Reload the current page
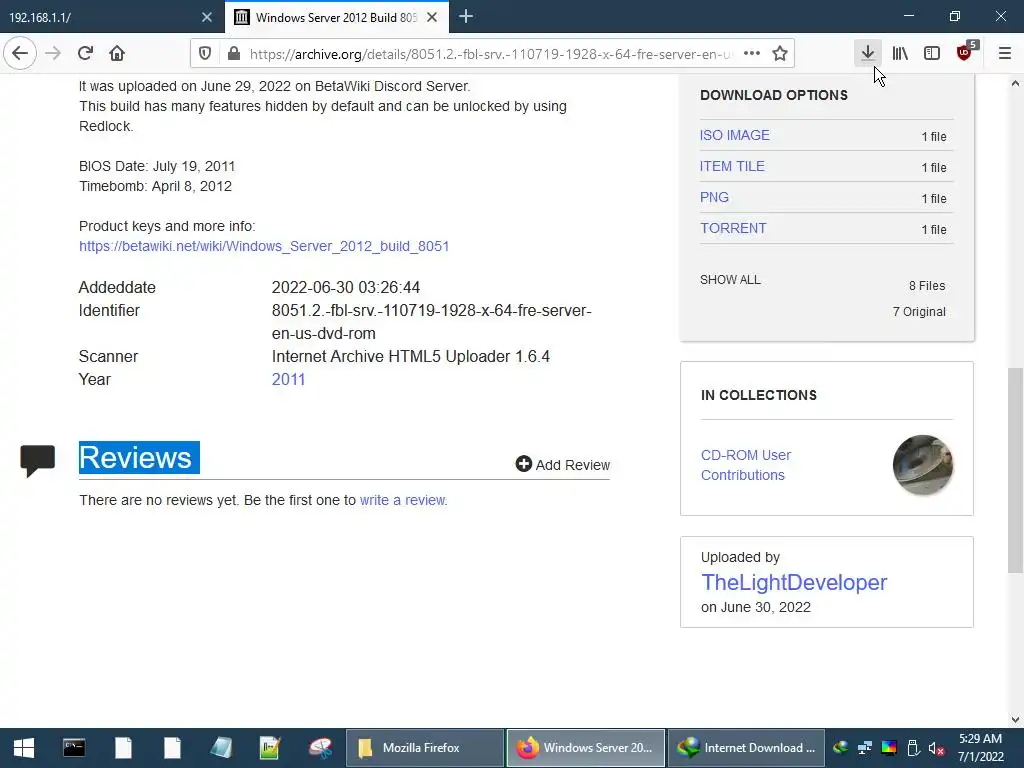The width and height of the screenshot is (1024, 768). pyautogui.click(x=86, y=54)
